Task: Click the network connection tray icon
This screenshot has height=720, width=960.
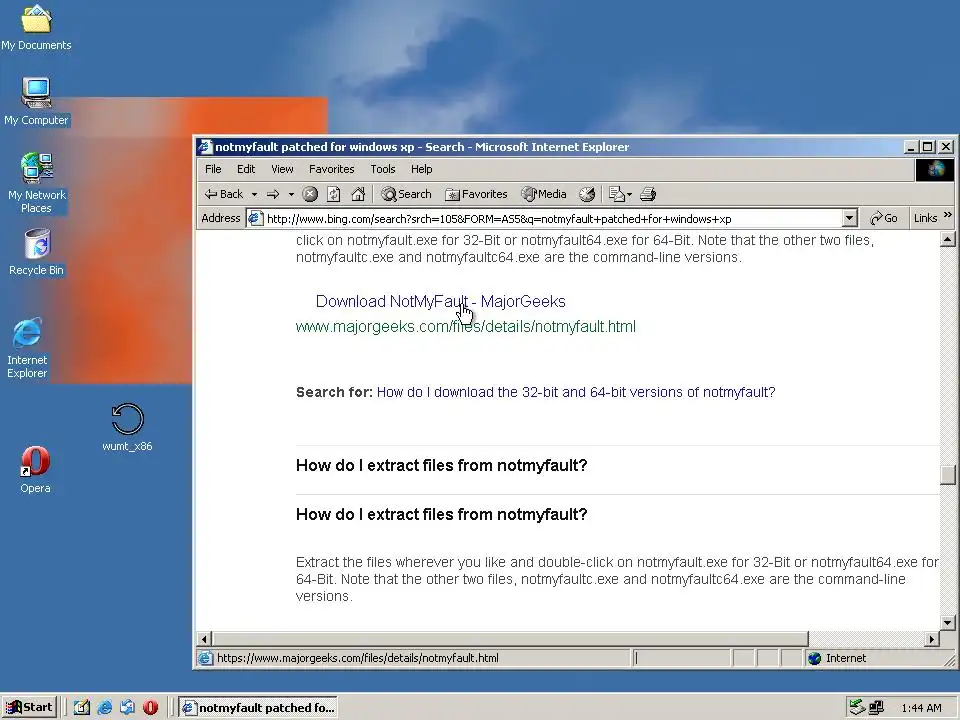Action: [x=876, y=707]
